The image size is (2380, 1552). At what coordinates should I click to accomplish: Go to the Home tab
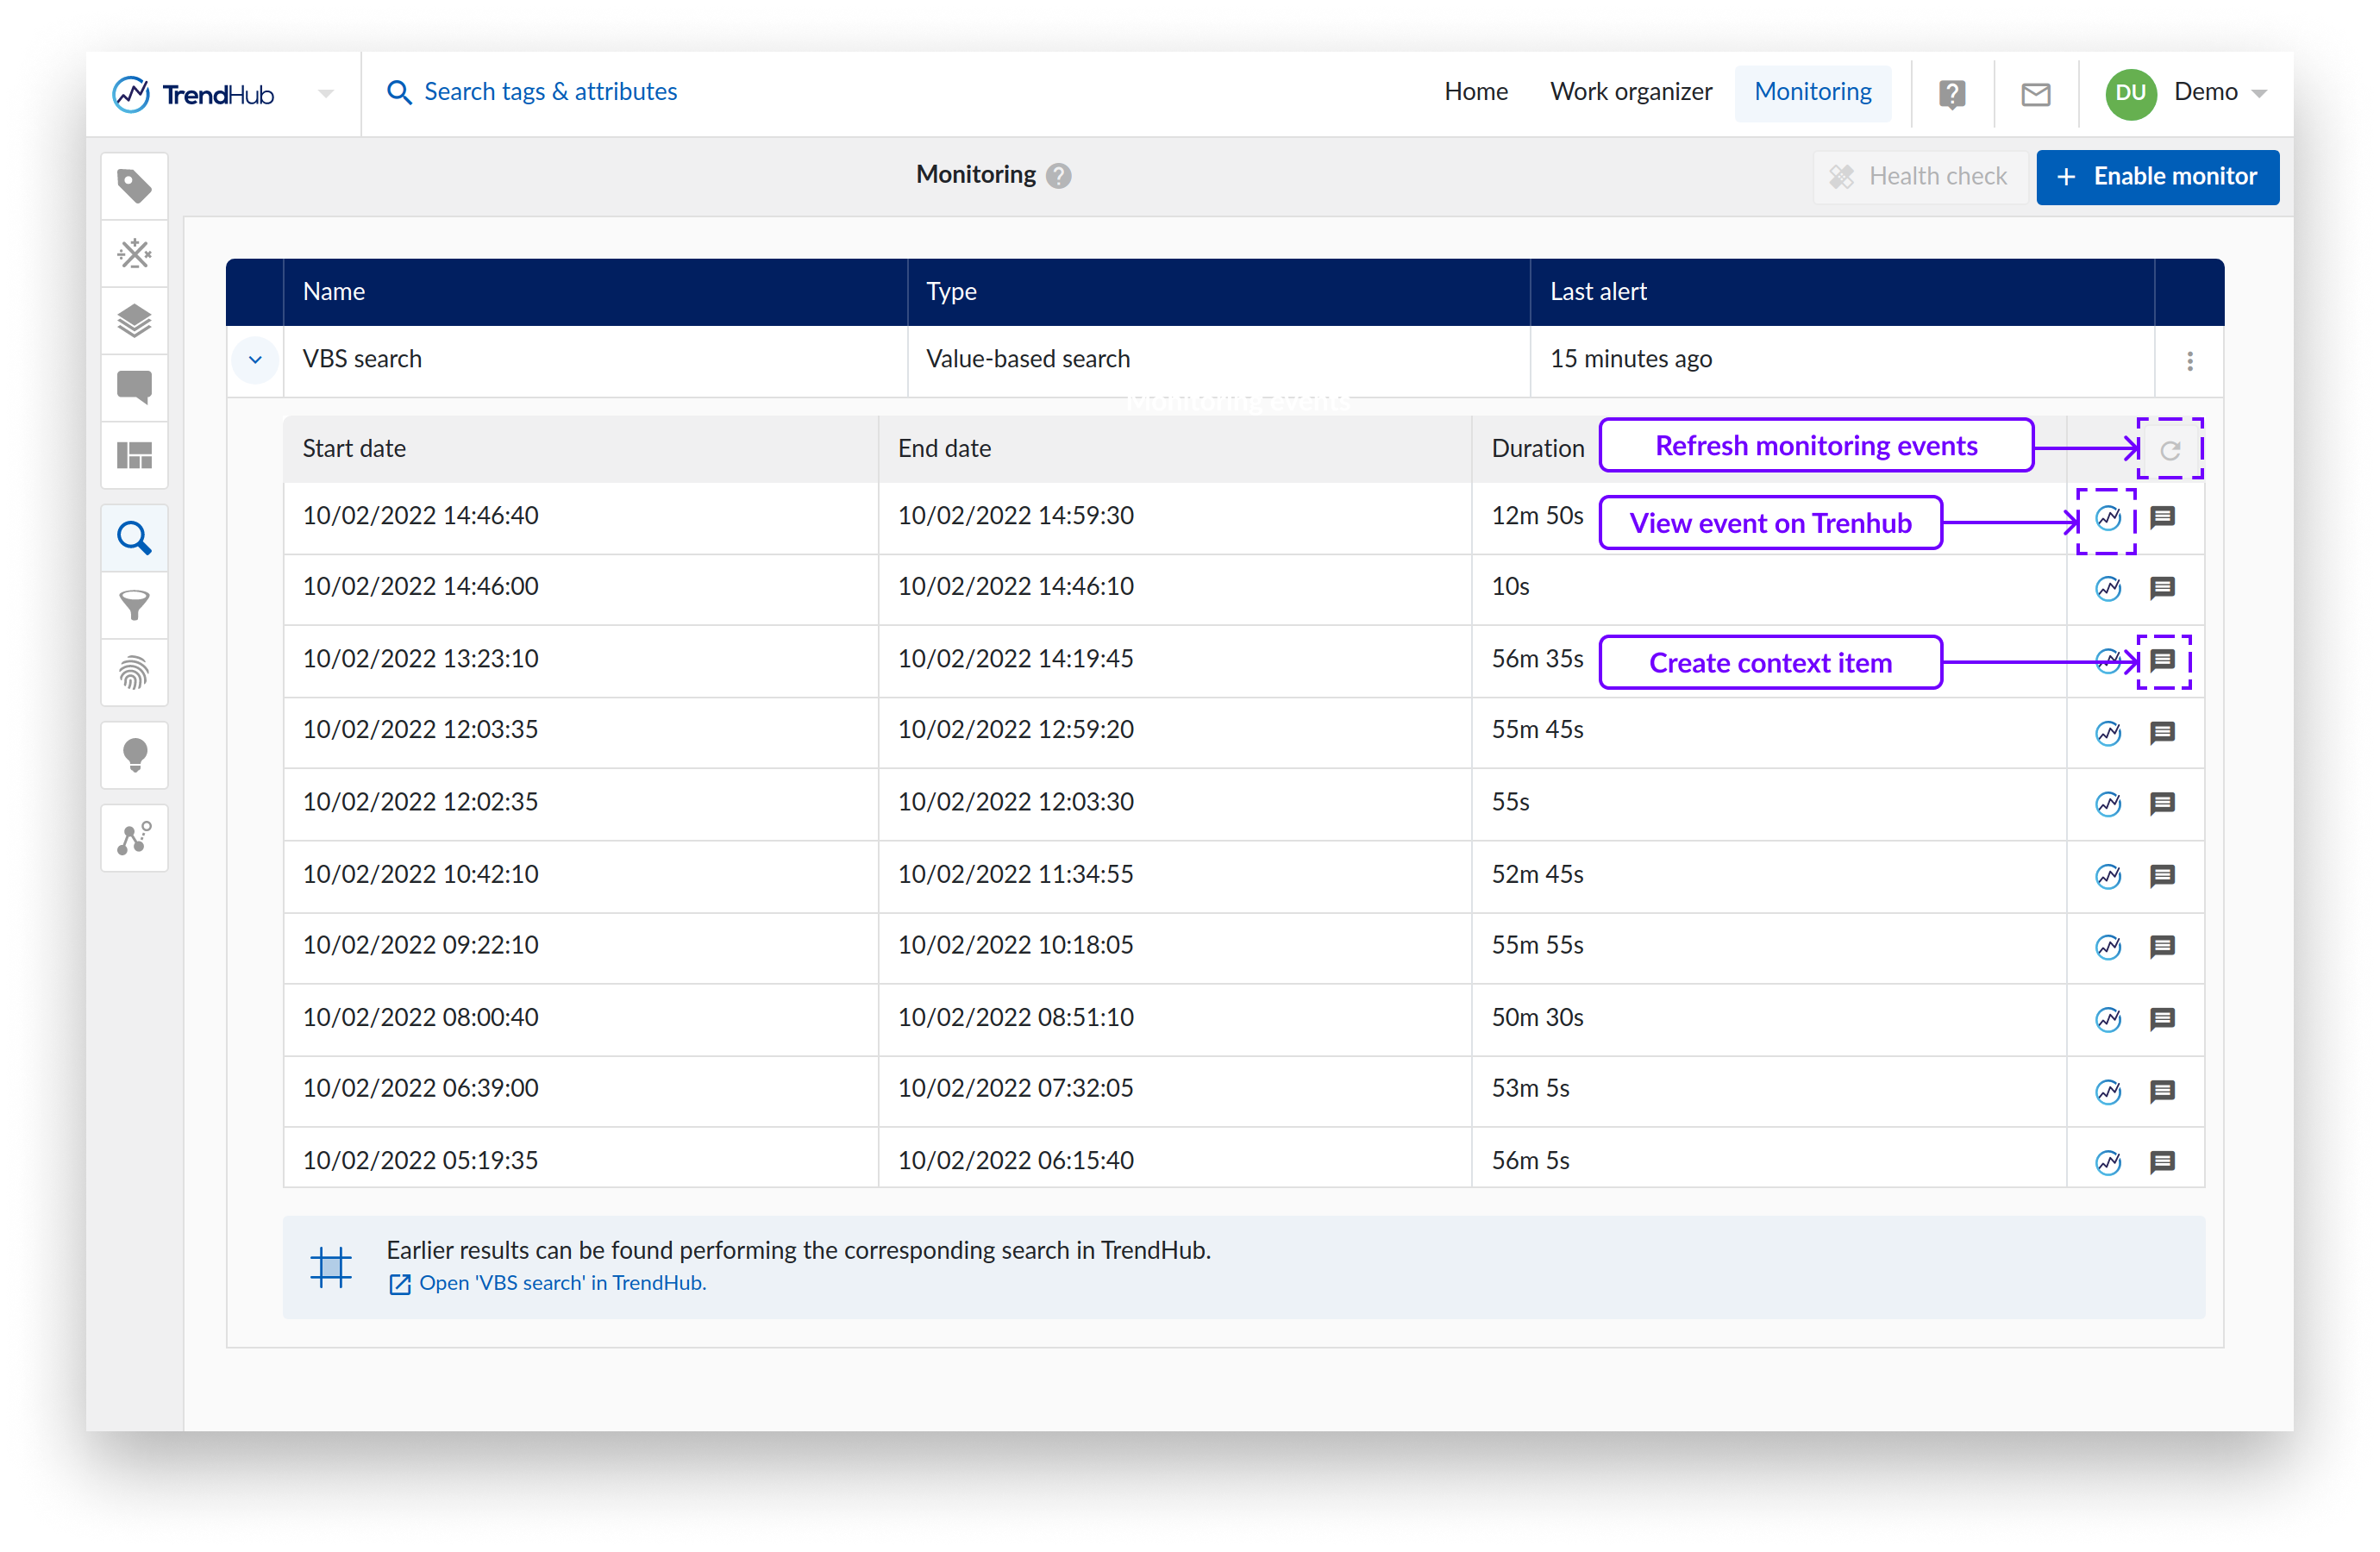[x=1475, y=92]
